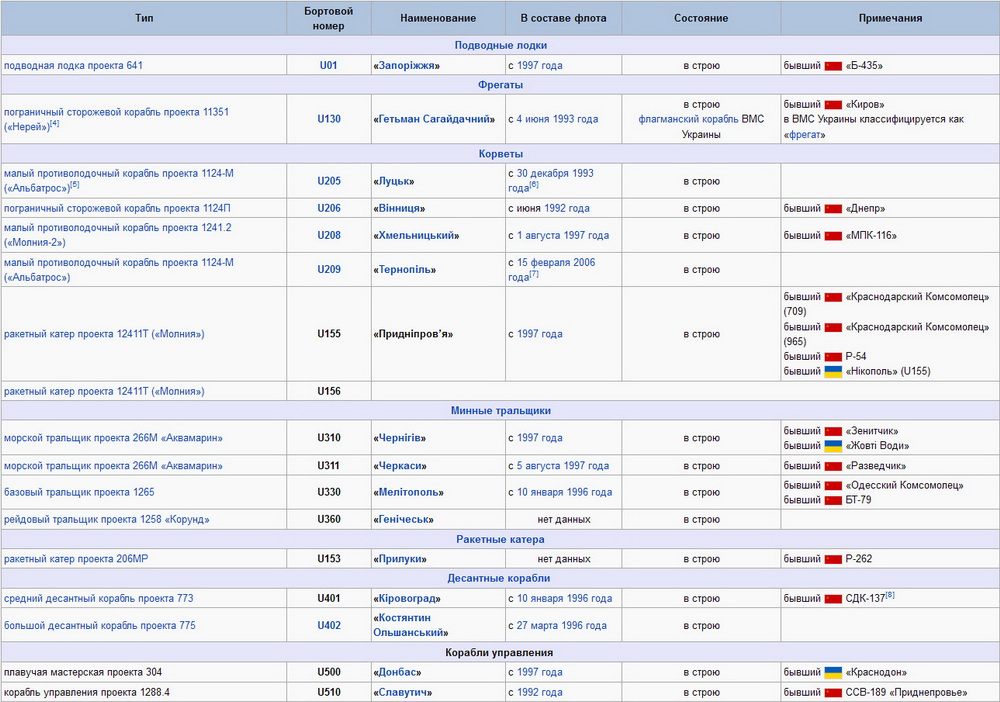Follow the U130 hull number link

(329, 119)
